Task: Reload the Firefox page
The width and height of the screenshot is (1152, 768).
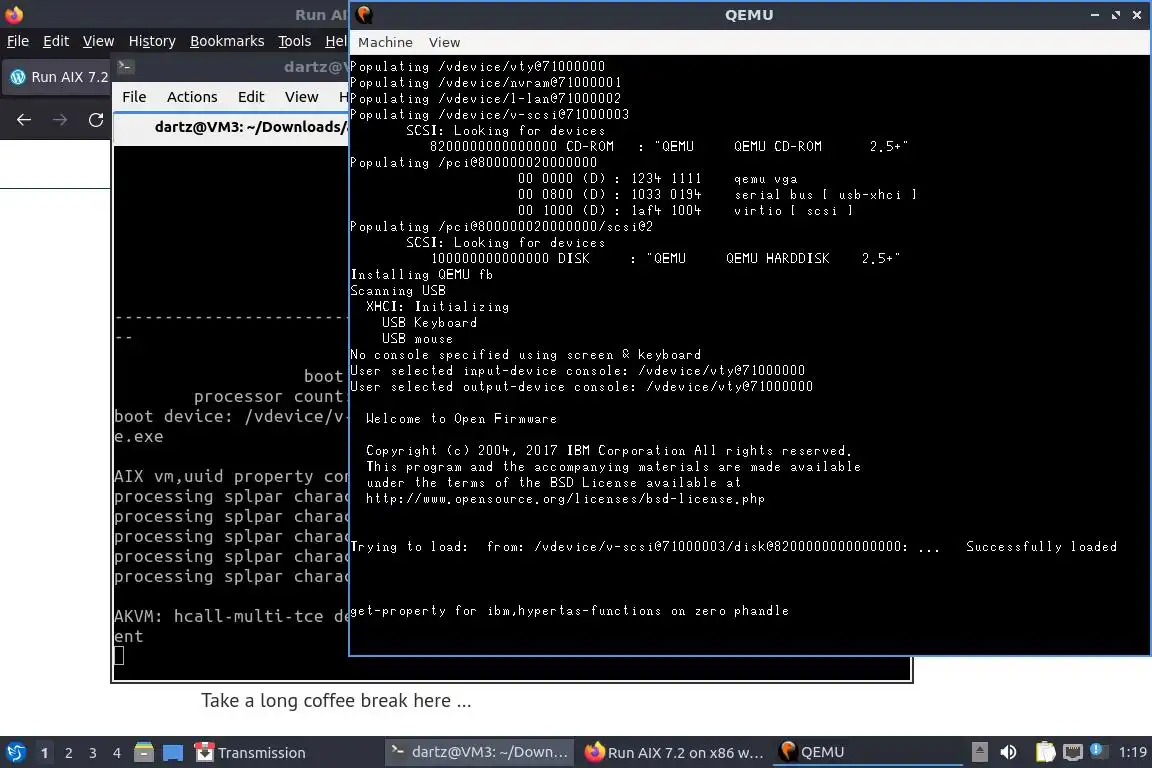Action: [96, 120]
